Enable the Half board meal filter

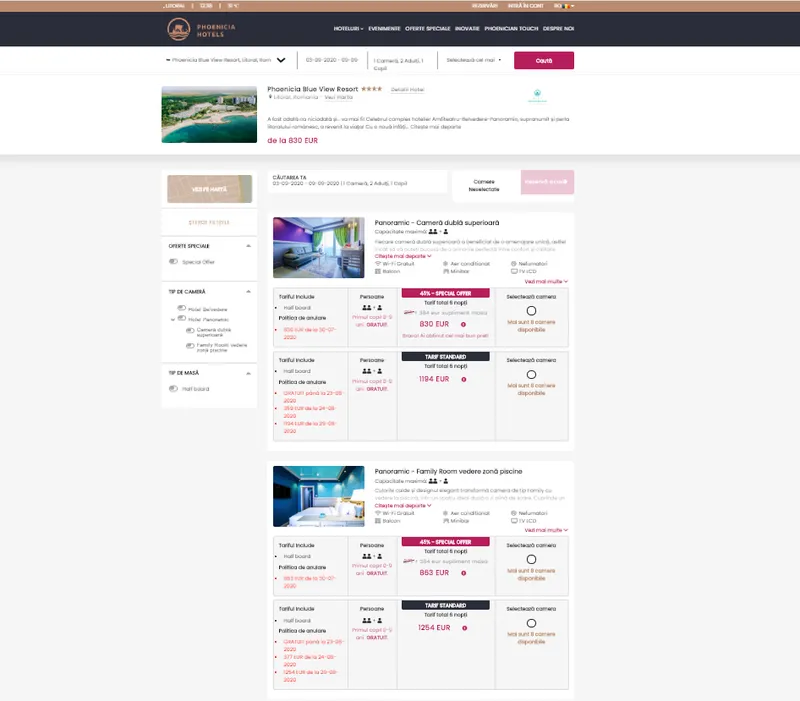174,389
